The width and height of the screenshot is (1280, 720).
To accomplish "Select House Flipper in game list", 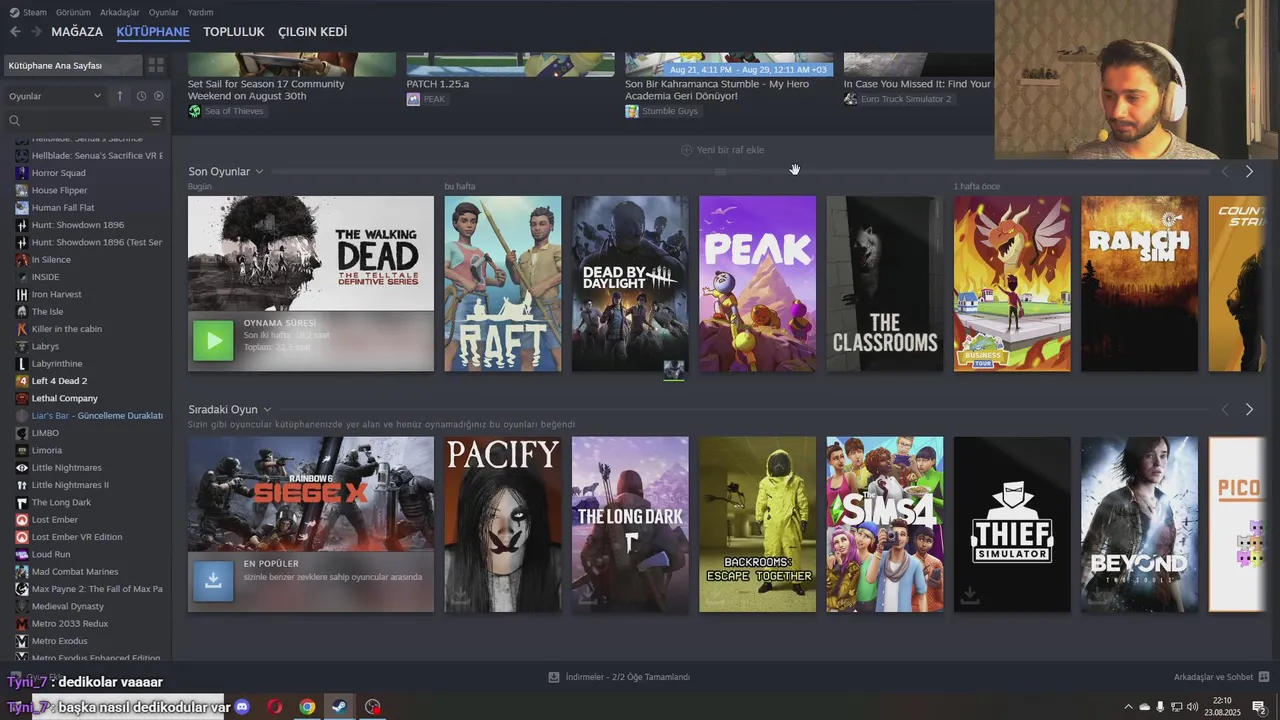I will tap(59, 190).
